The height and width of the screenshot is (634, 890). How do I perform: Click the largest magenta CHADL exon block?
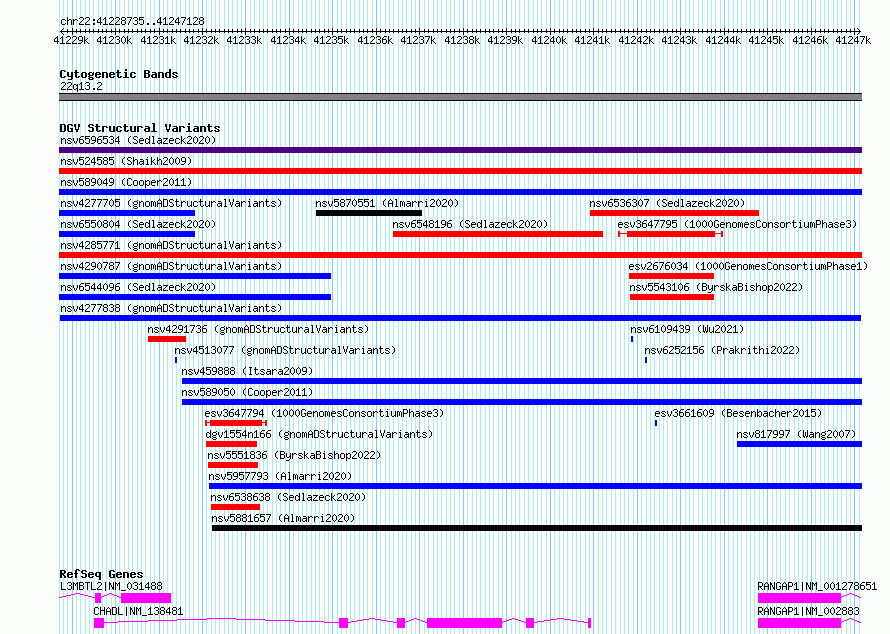[x=464, y=623]
